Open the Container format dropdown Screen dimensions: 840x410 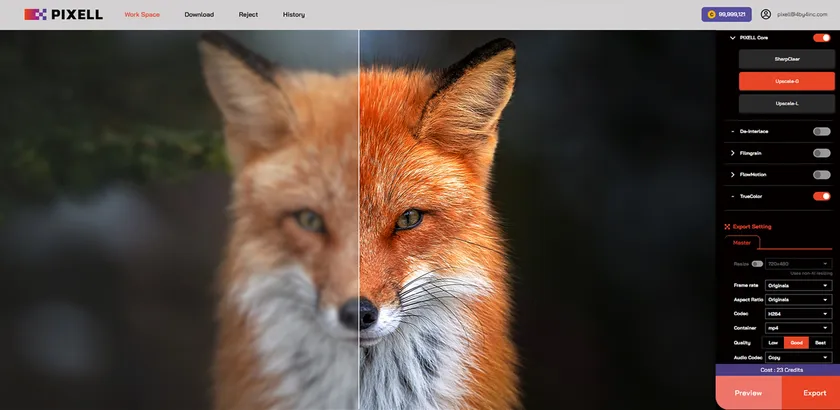798,328
